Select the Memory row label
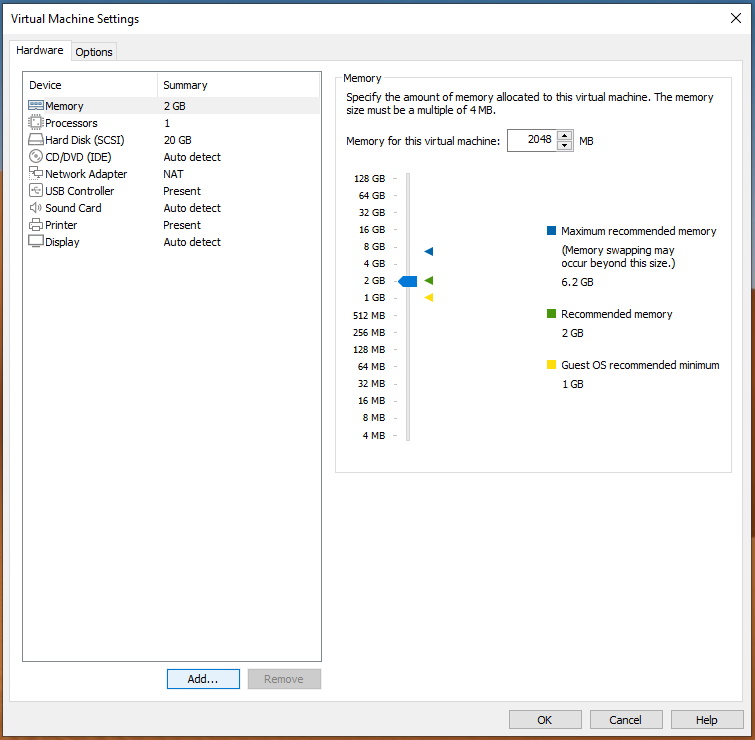Viewport: 755px width, 740px height. pyautogui.click(x=65, y=106)
